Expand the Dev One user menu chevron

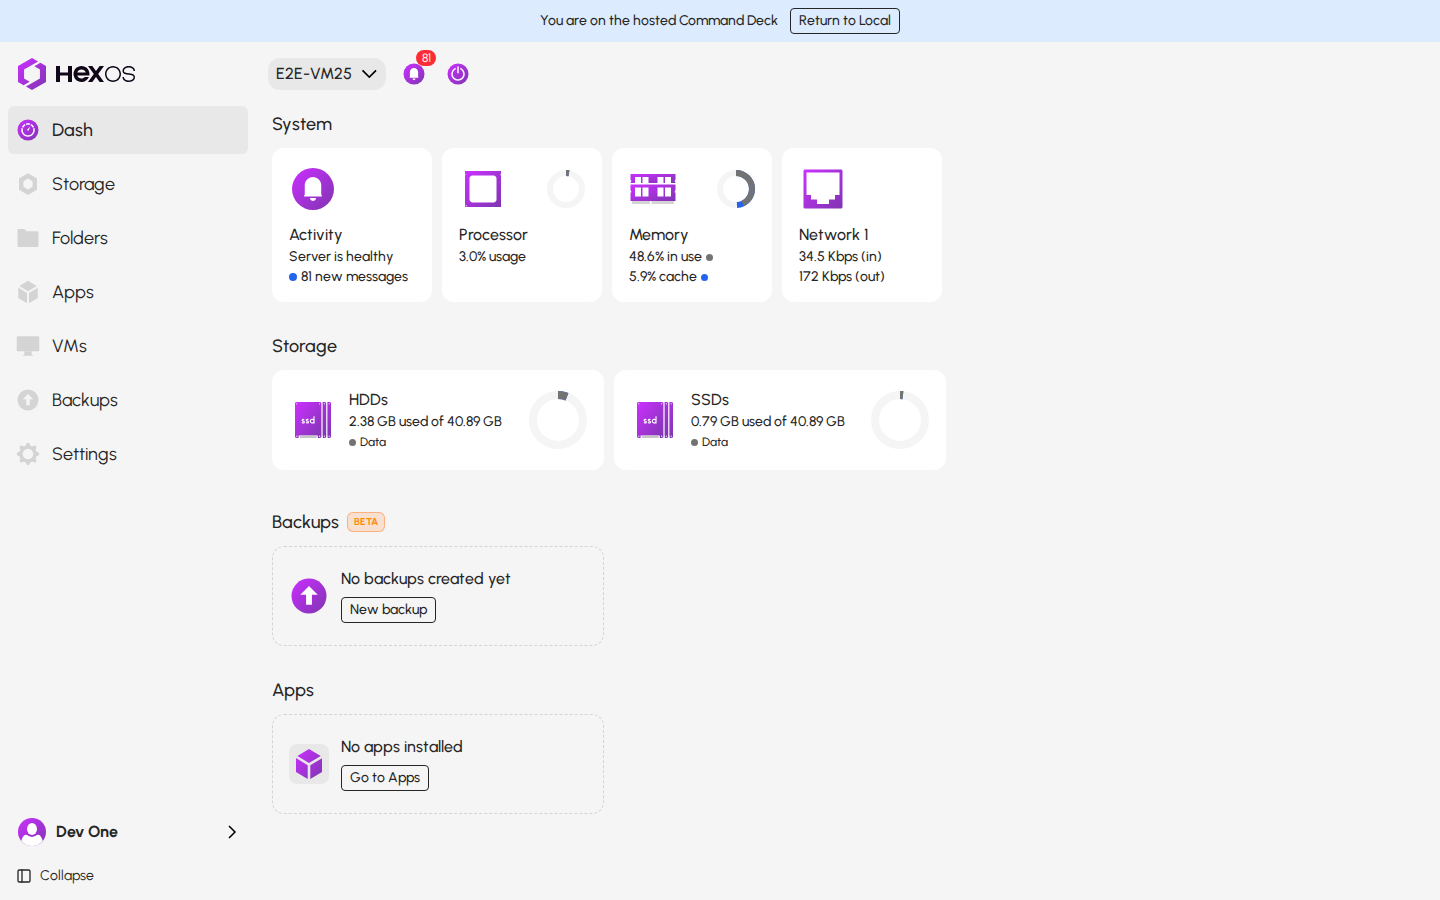[232, 832]
